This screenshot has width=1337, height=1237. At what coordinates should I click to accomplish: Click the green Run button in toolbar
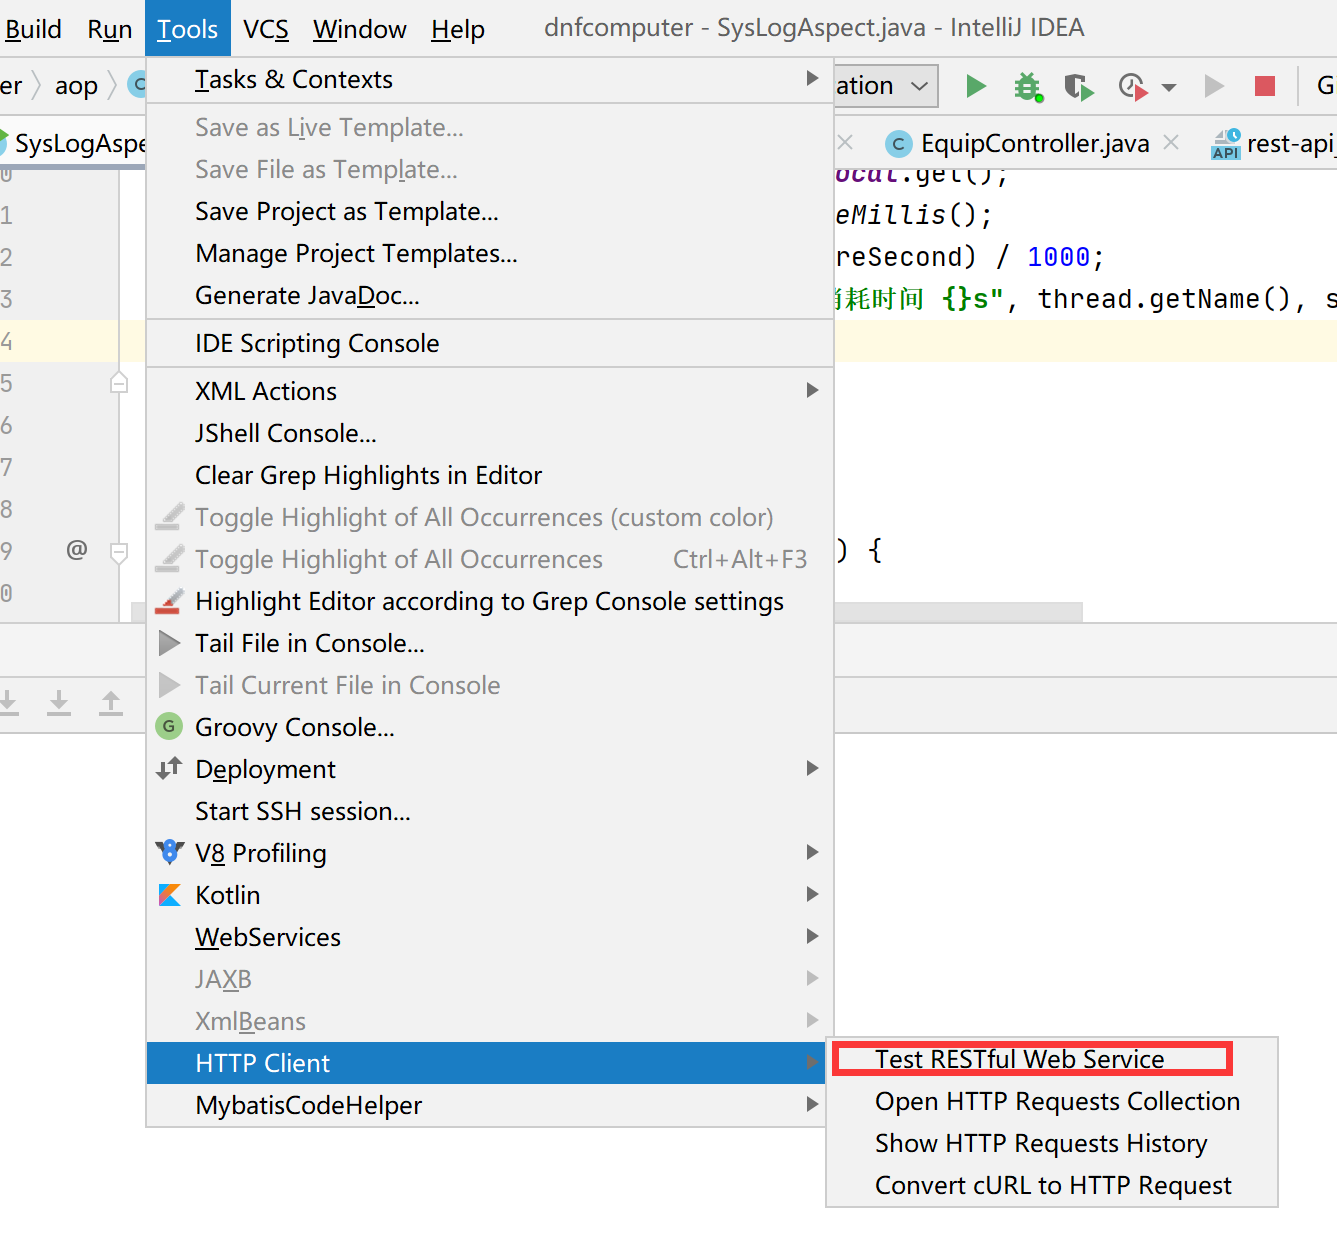976,87
